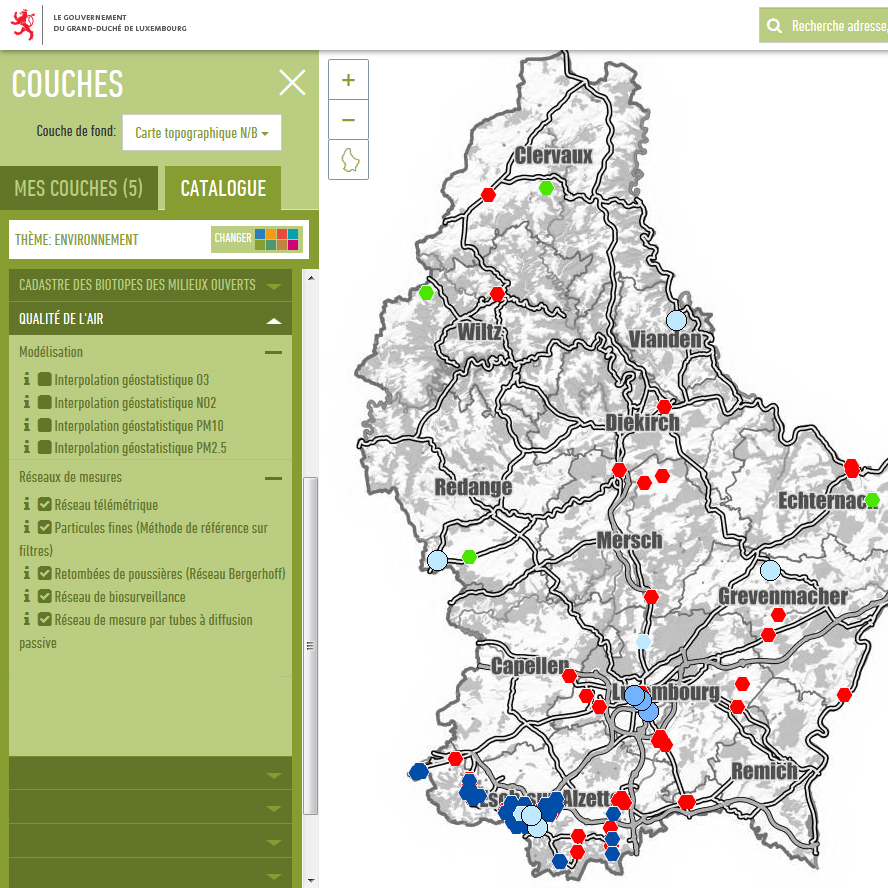
Task: Collapse the Qualité de l'air section
Action: coord(273,320)
